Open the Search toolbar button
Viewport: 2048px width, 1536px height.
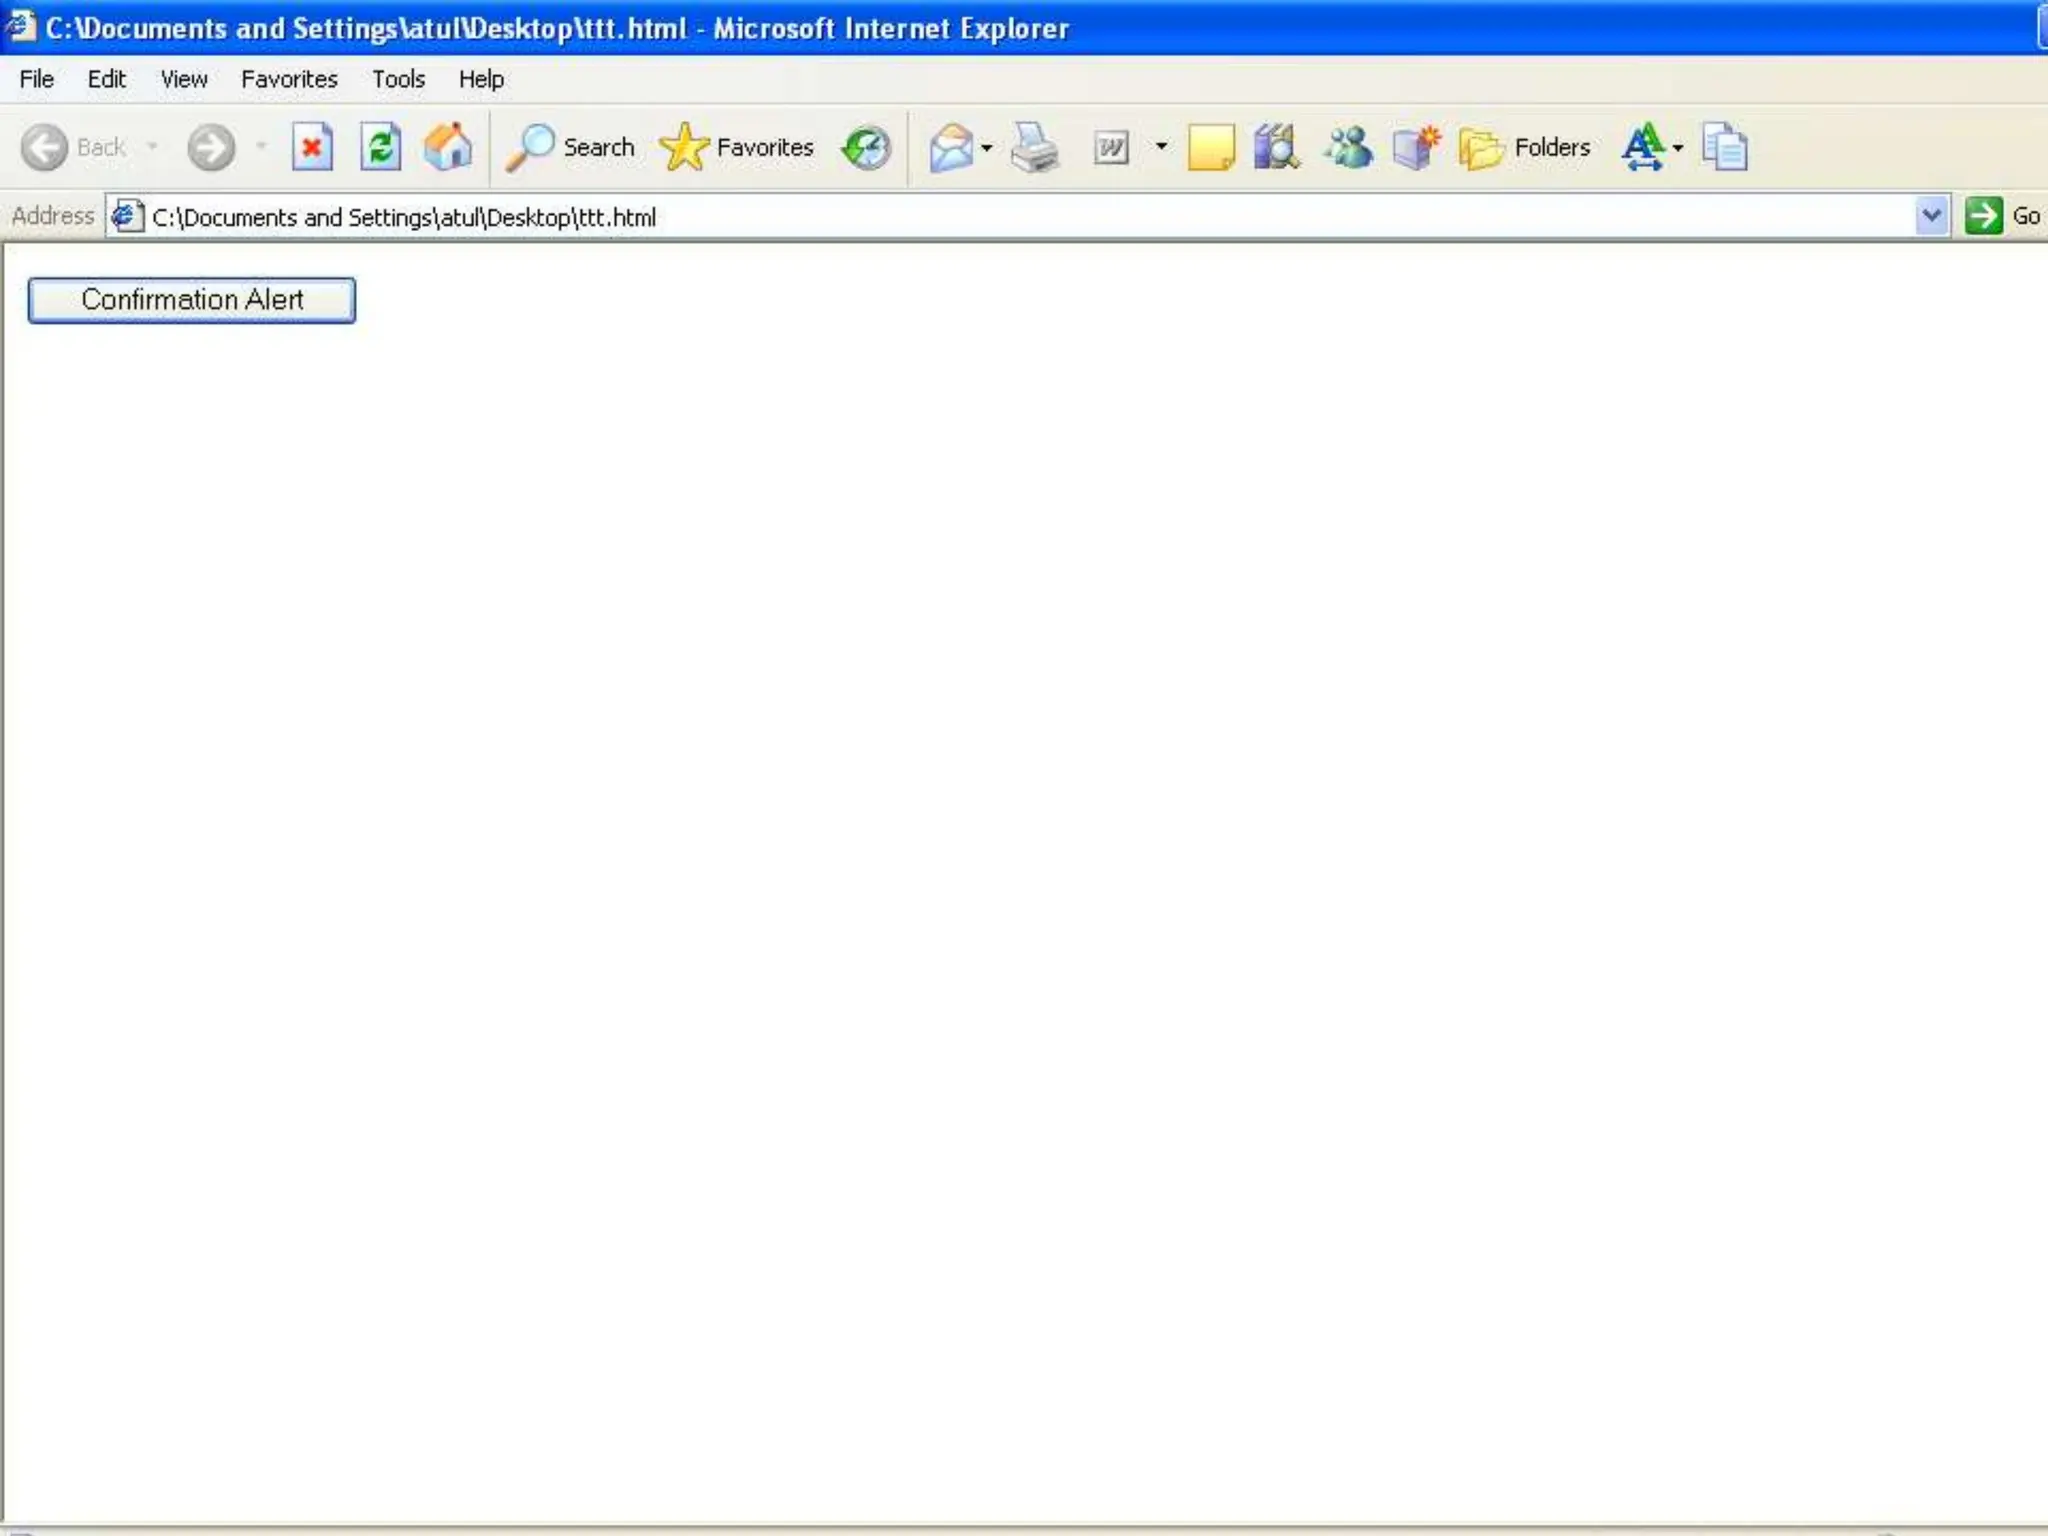[x=571, y=148]
